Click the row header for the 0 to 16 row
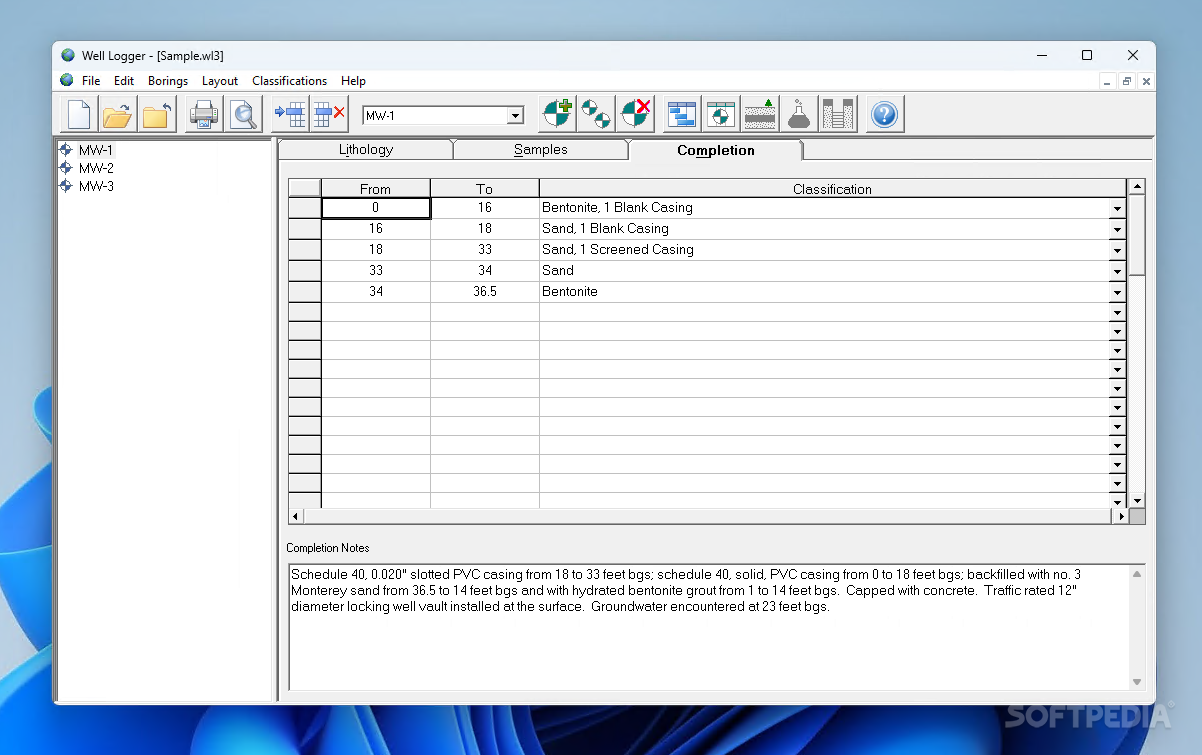Image resolution: width=1202 pixels, height=755 pixels. [305, 208]
